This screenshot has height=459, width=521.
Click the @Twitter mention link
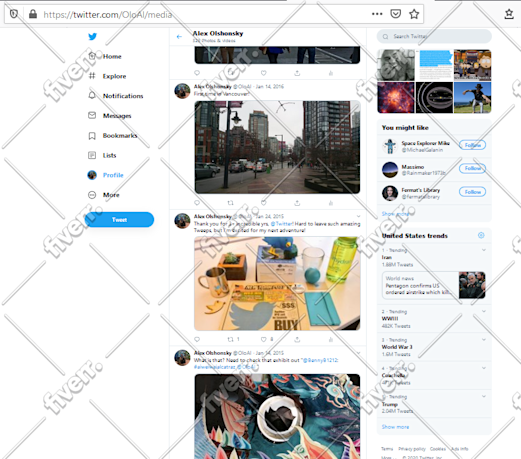(282, 224)
